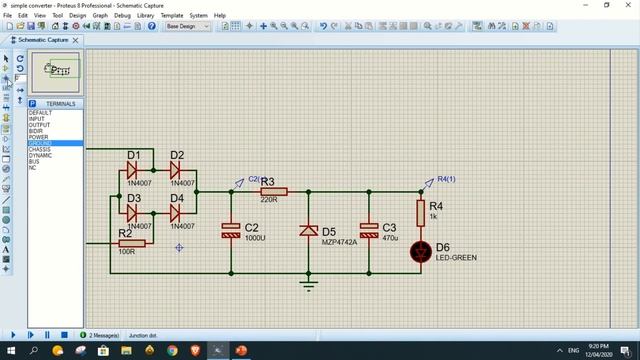Open the View menu
The width and height of the screenshot is (640, 360).
tap(40, 16)
